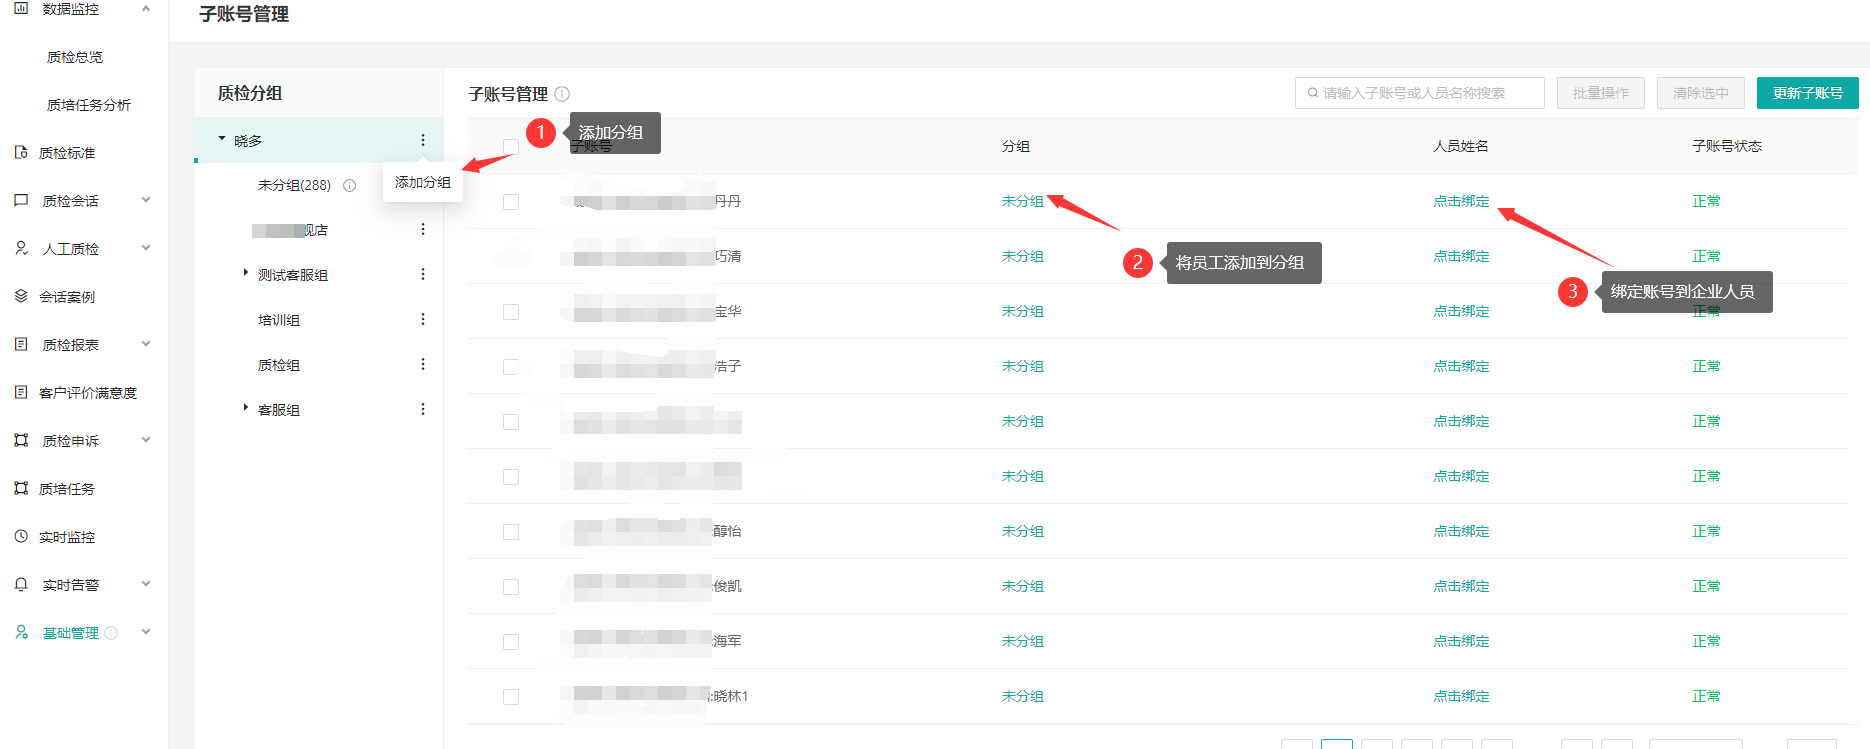Click the 数据监控 chart icon

click(21, 8)
